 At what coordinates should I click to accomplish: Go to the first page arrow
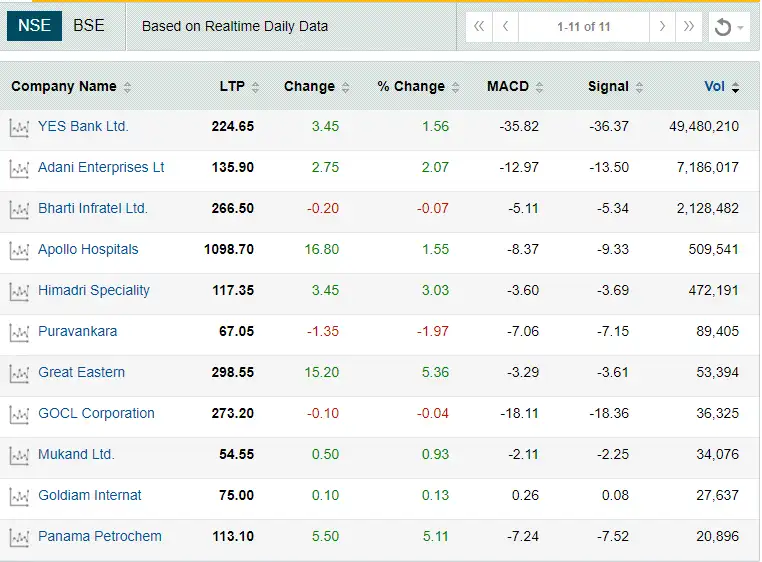479,27
